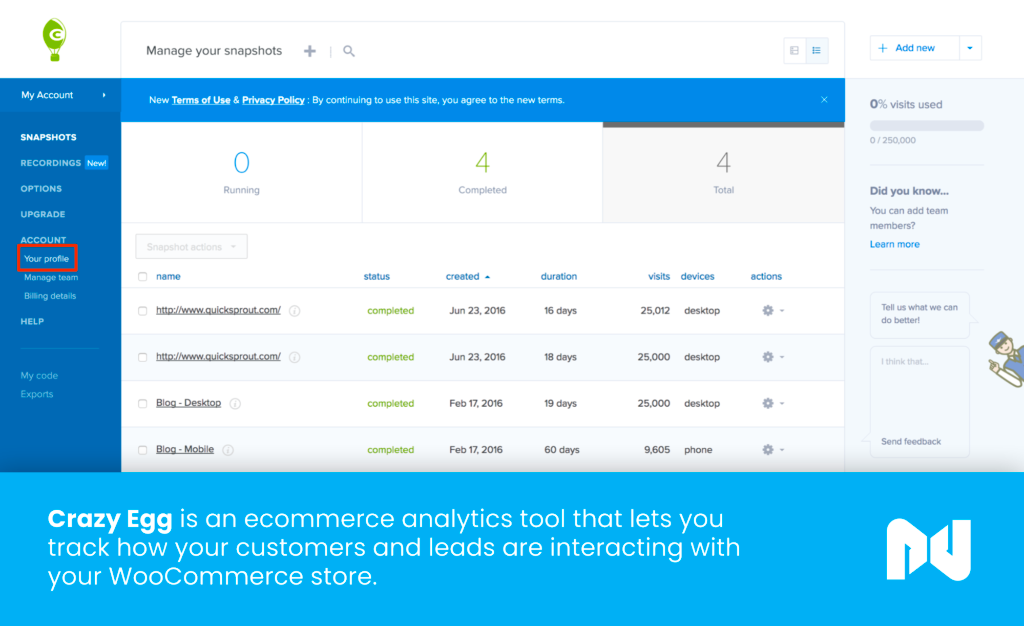Viewport: 1024px width, 626px height.
Task: Expand the Add new dropdown arrow
Action: click(969, 47)
